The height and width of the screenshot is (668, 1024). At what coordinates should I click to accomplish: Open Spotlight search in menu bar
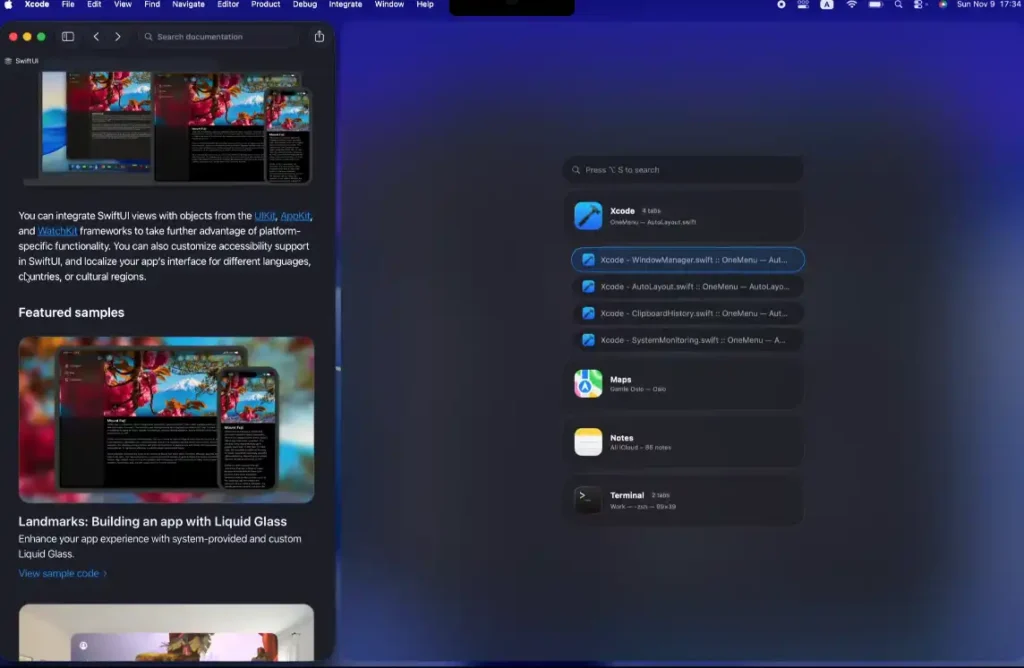click(x=898, y=5)
